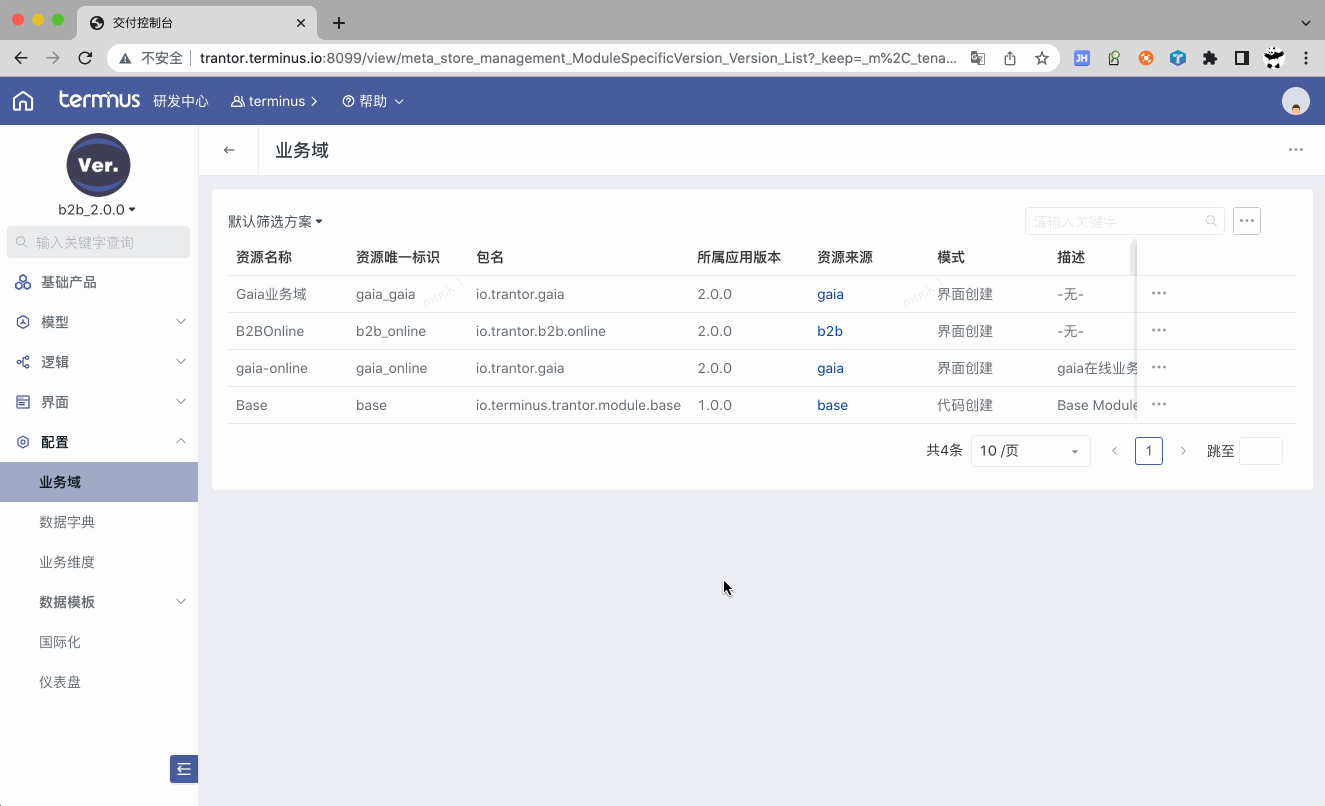Open the 10 /页 page size dropdown
The height and width of the screenshot is (806, 1325).
[x=1030, y=451]
